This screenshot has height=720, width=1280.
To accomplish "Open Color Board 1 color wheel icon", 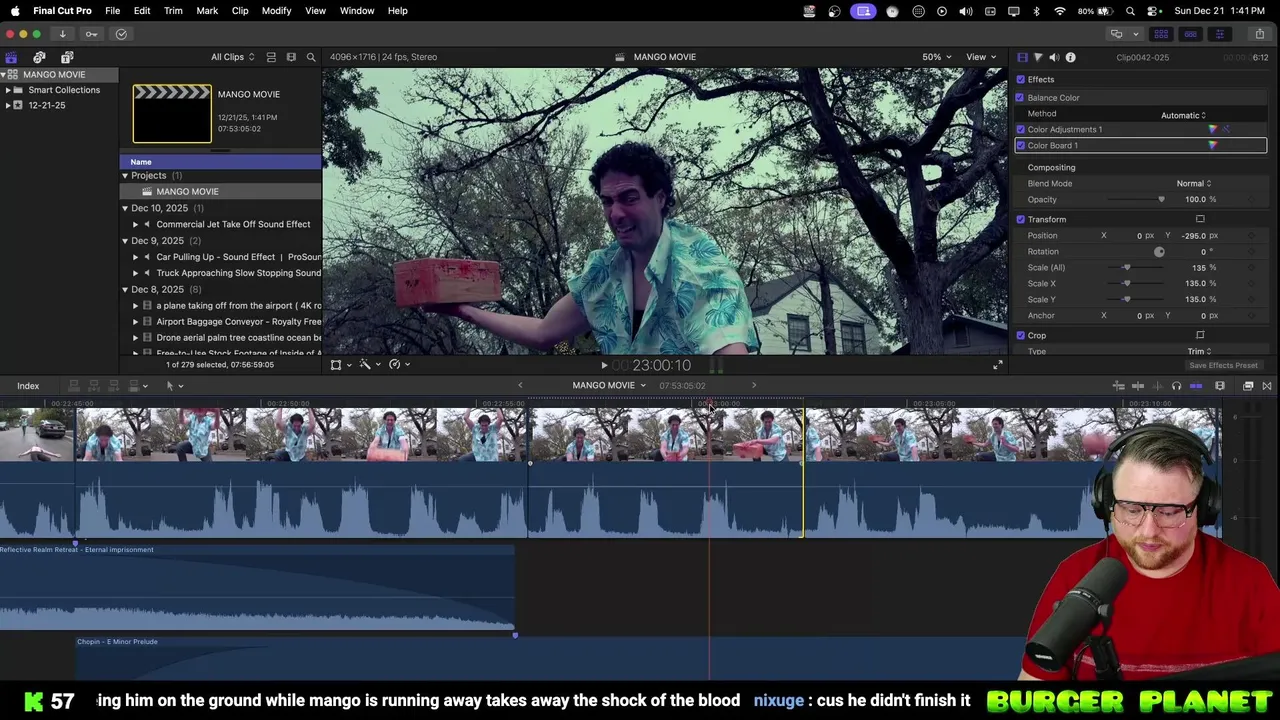I will click(1213, 145).
